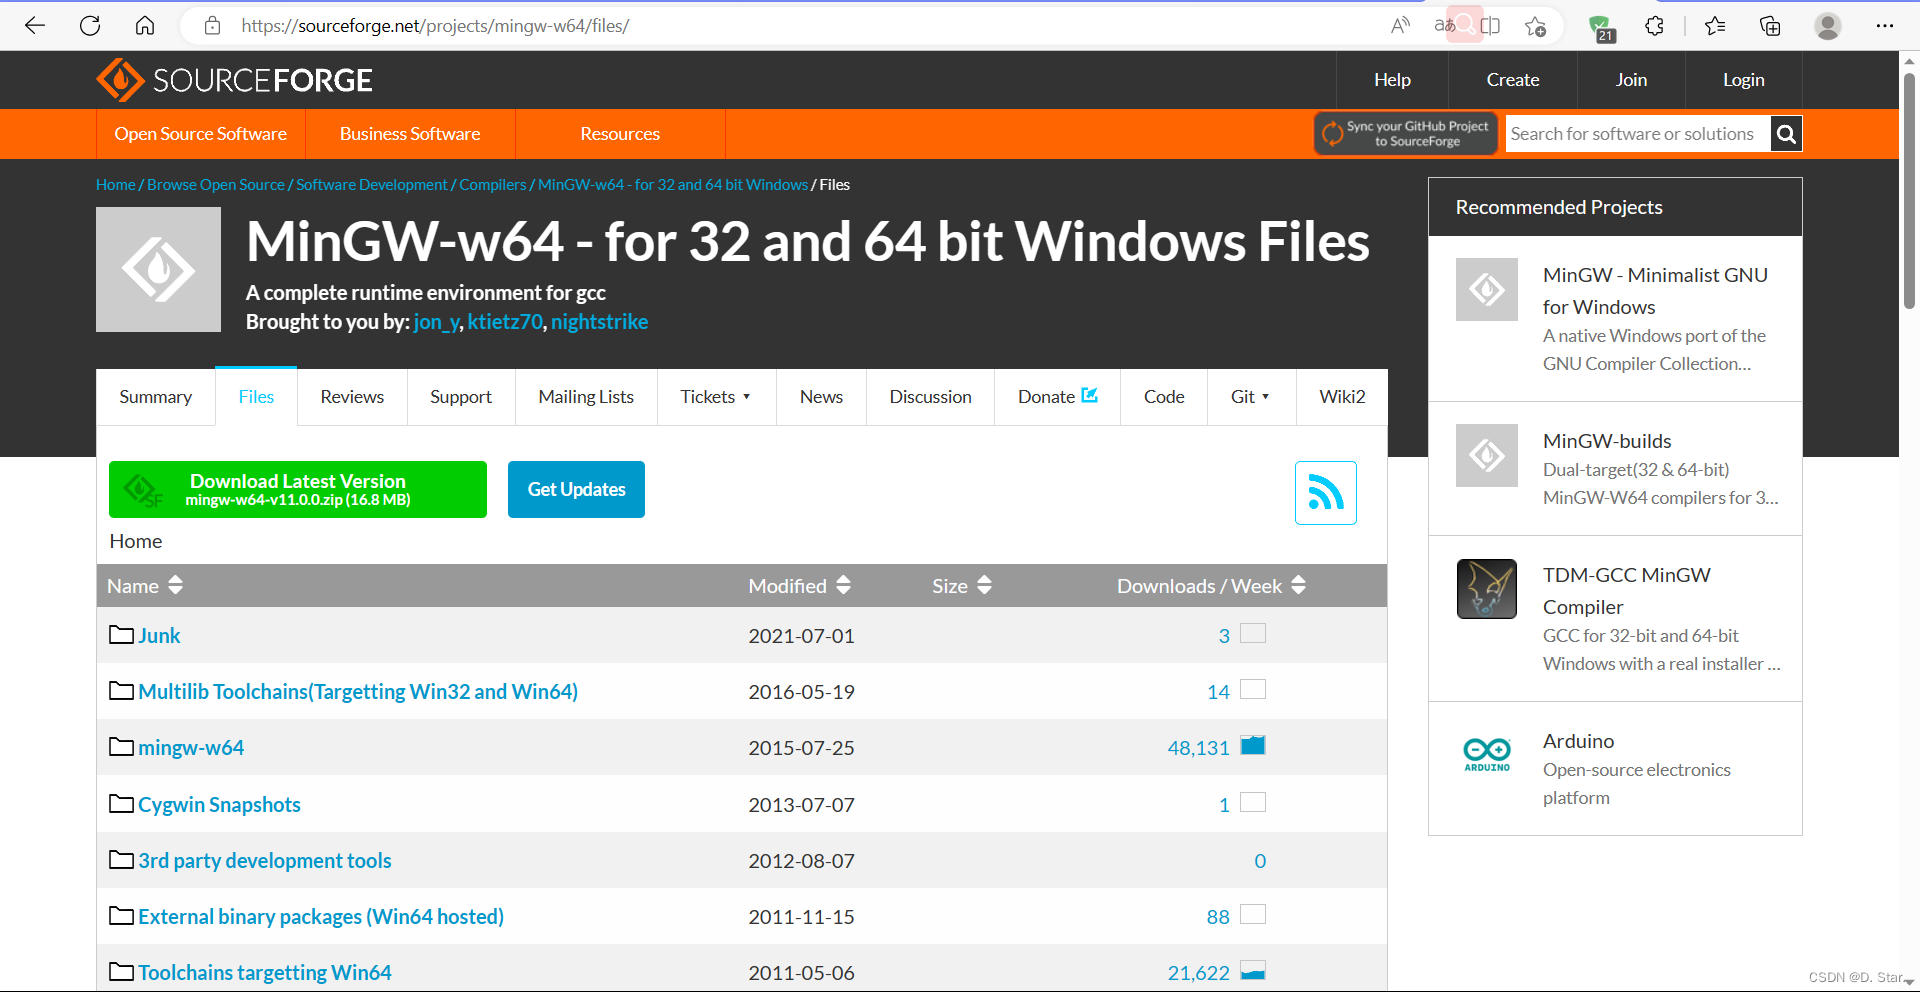
Task: Open the Code tab
Action: point(1164,397)
